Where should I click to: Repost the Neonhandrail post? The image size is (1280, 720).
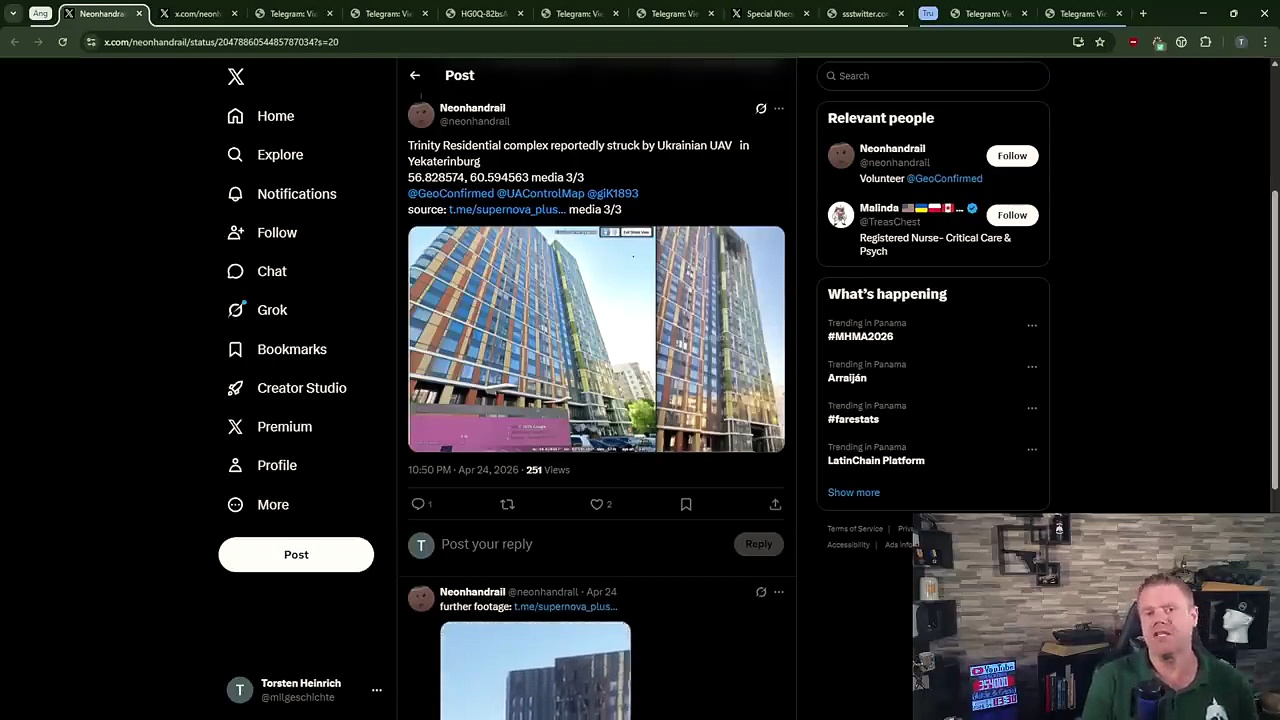(507, 505)
